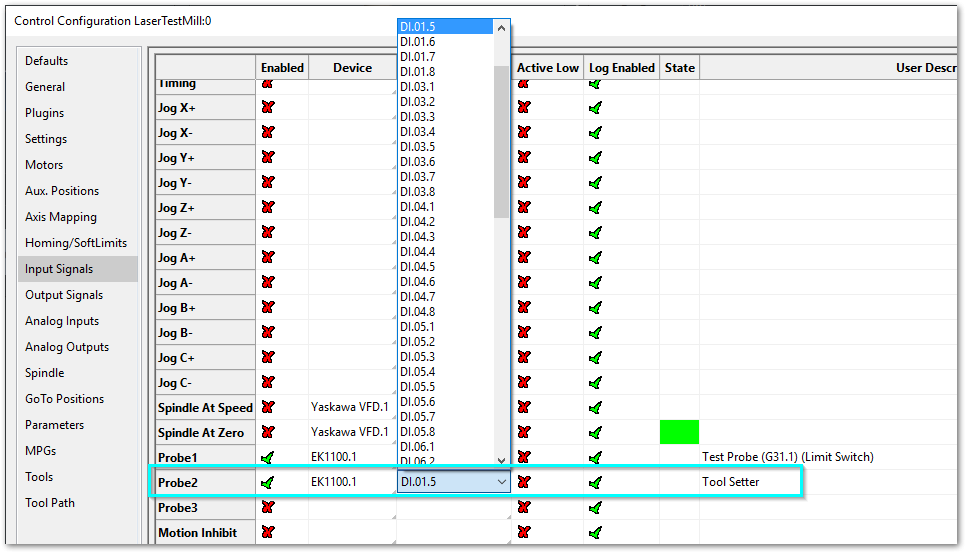Enable the Probe3 signal

tap(267, 507)
